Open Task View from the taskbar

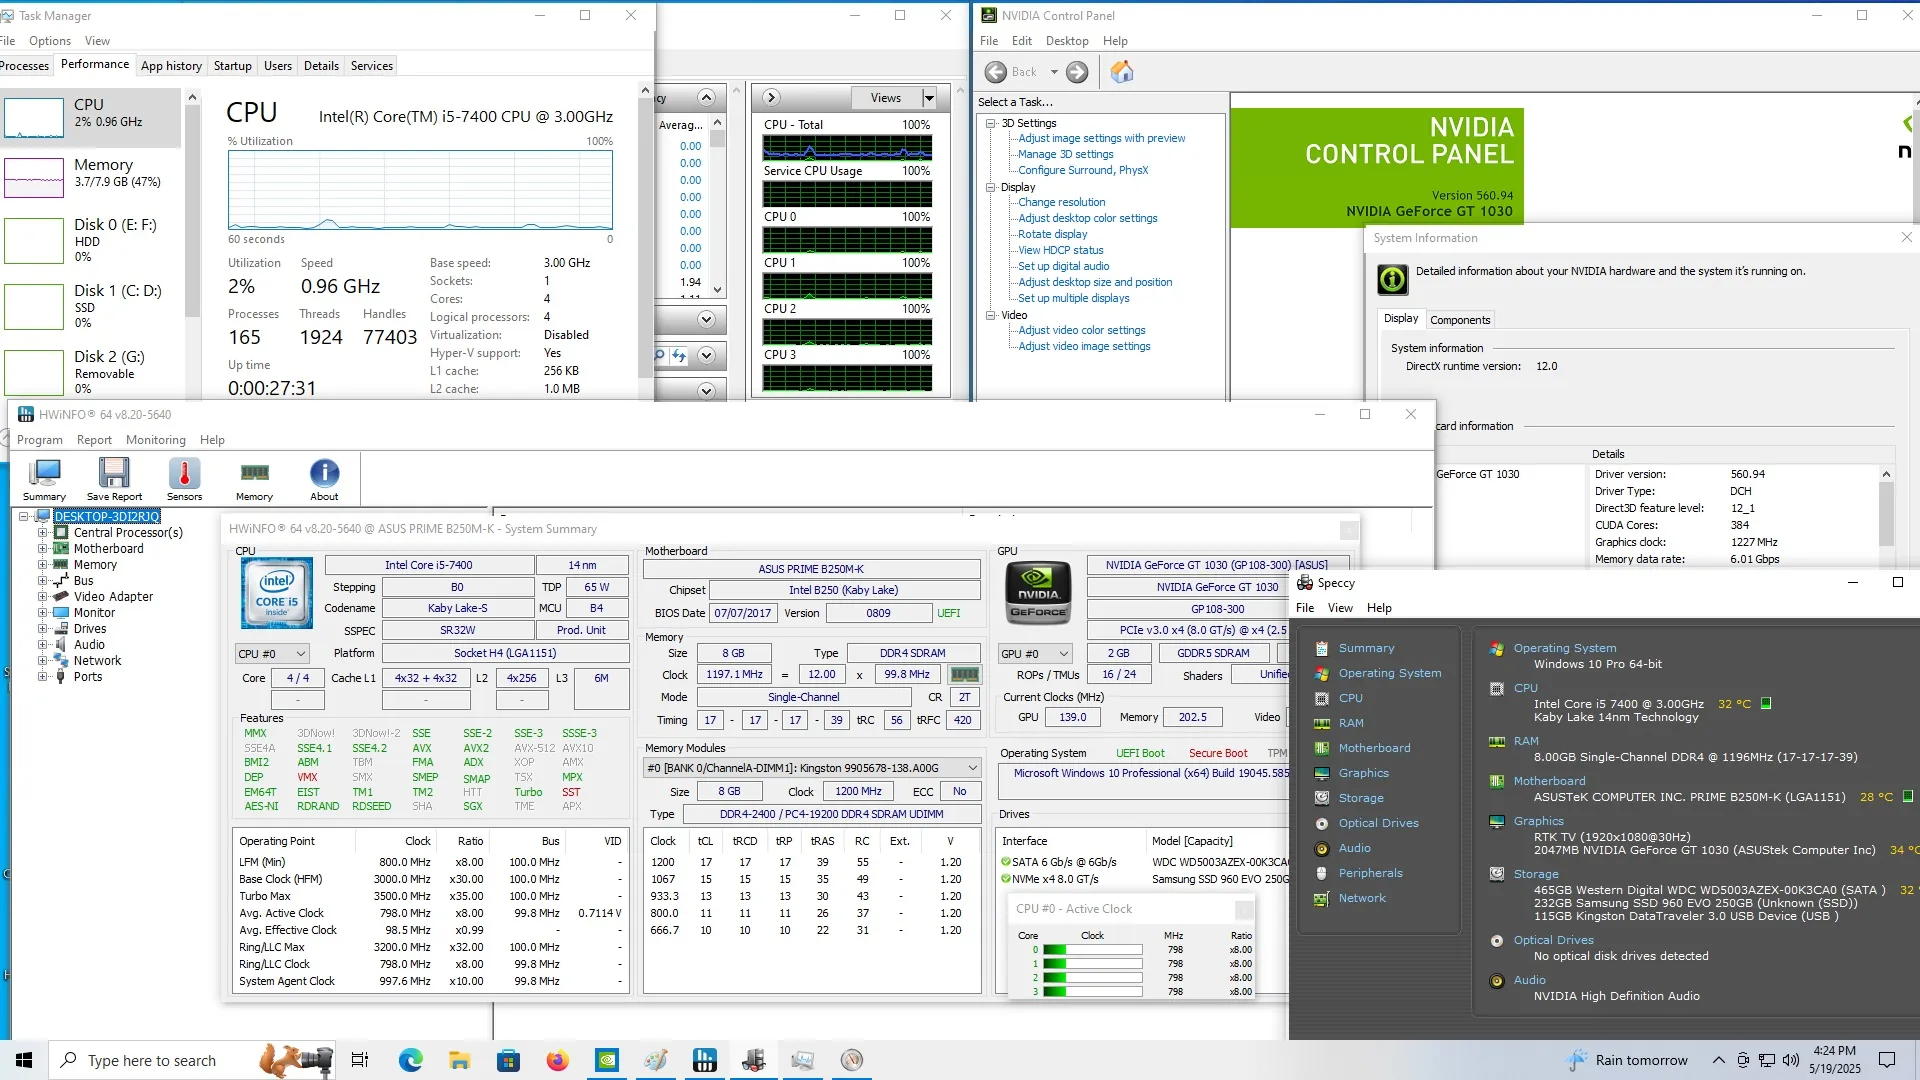point(360,1060)
